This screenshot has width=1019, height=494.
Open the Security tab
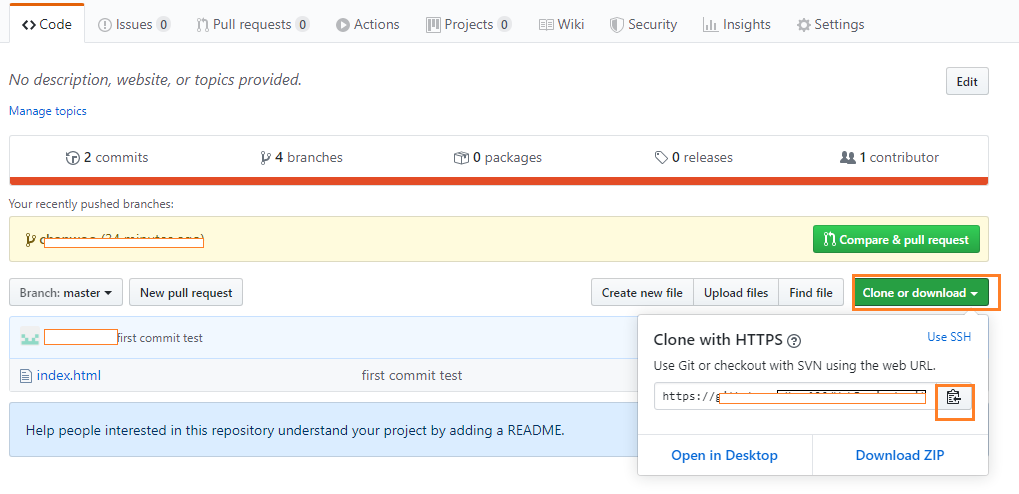(643, 25)
